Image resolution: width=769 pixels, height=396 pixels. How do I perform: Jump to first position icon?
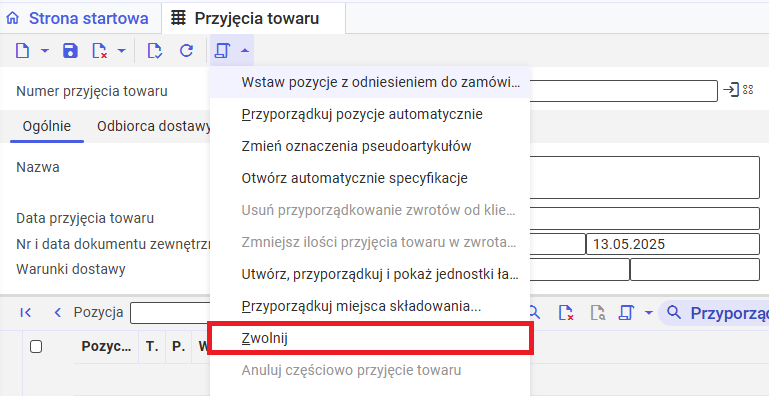click(26, 313)
